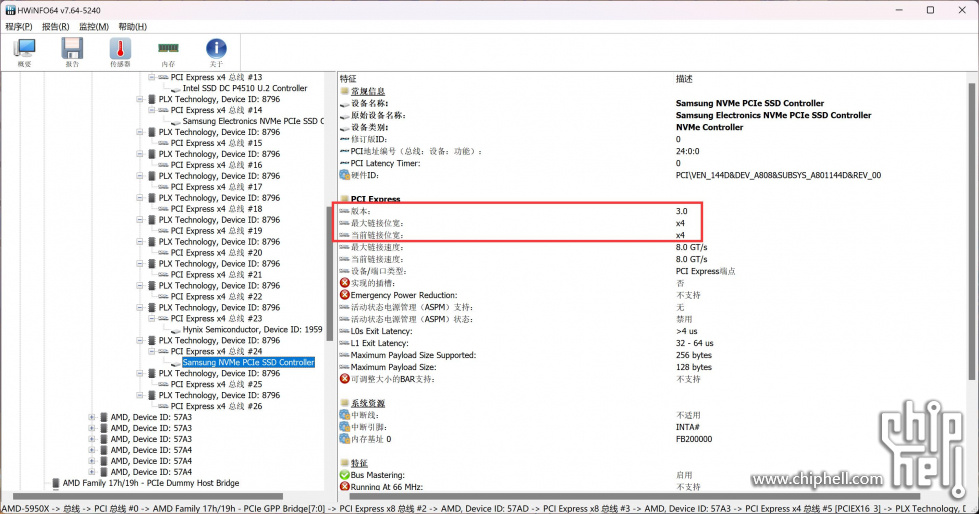The height and width of the screenshot is (514, 979).
Task: Collapse the PCI Express x4 总线 #24 node
Action: click(151, 352)
